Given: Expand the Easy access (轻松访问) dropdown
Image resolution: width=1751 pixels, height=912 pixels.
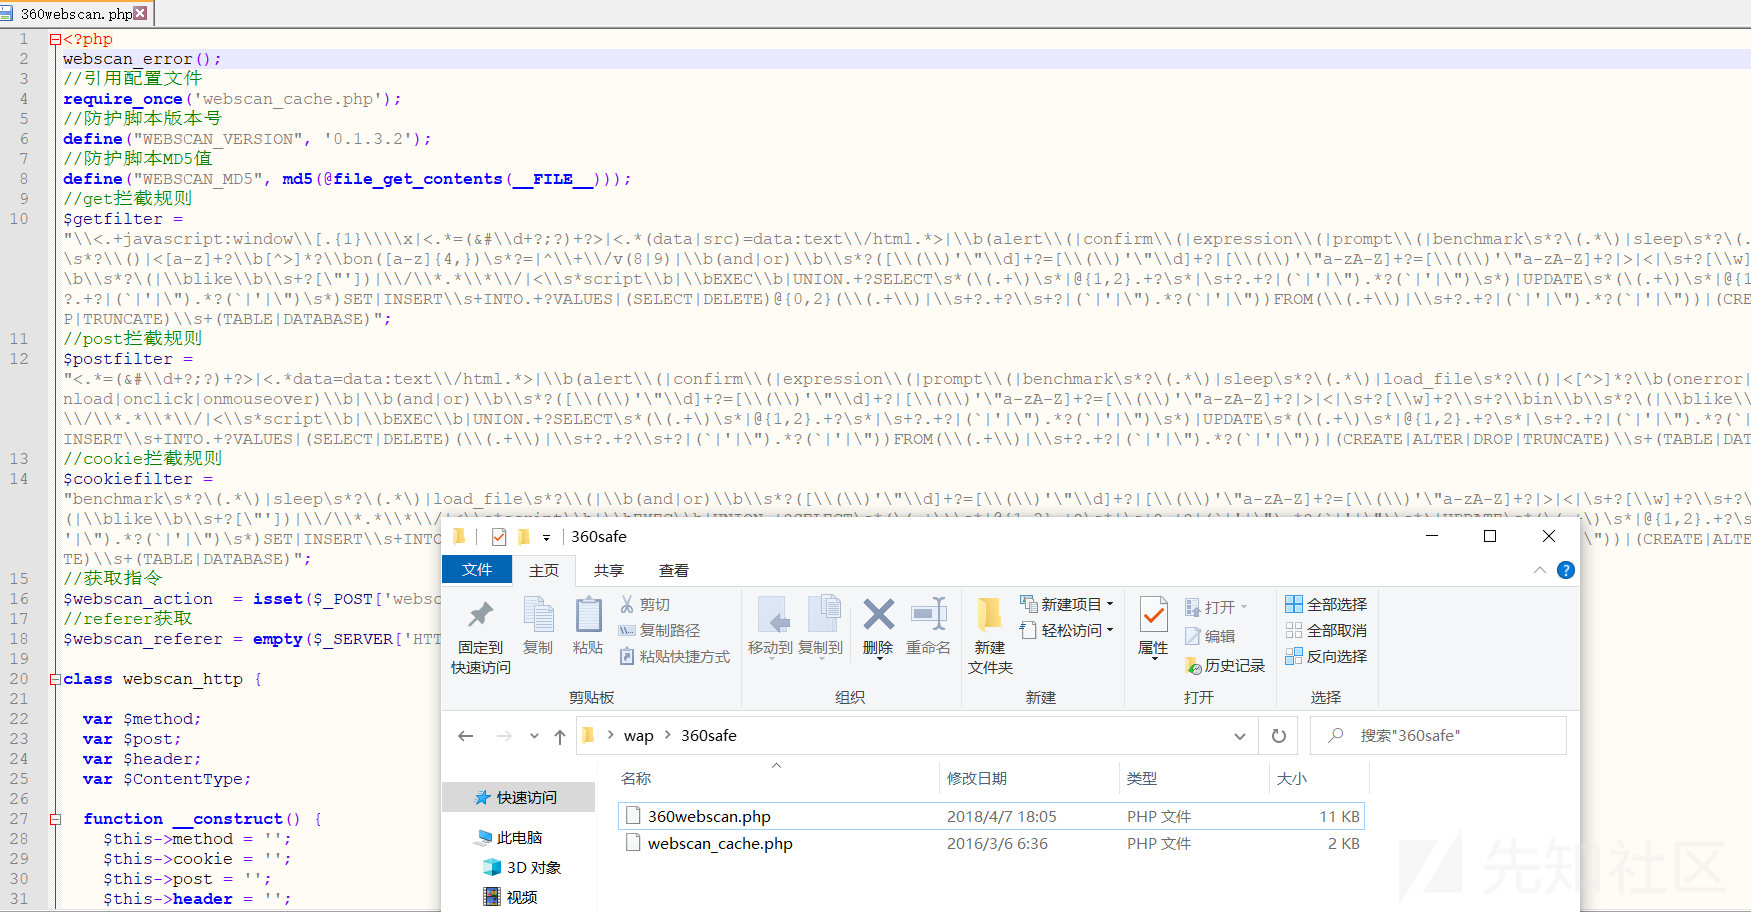Looking at the screenshot, I should click(x=1110, y=630).
